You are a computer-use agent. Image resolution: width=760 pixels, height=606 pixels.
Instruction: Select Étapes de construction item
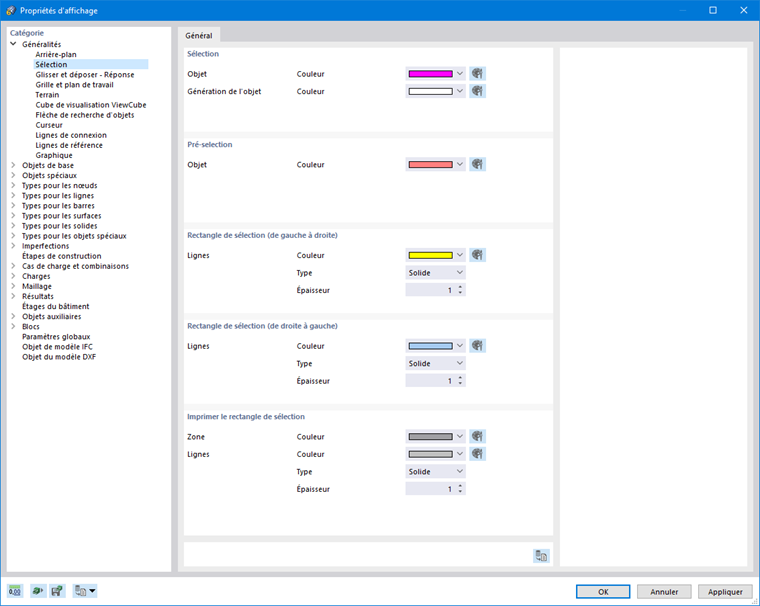pos(62,256)
